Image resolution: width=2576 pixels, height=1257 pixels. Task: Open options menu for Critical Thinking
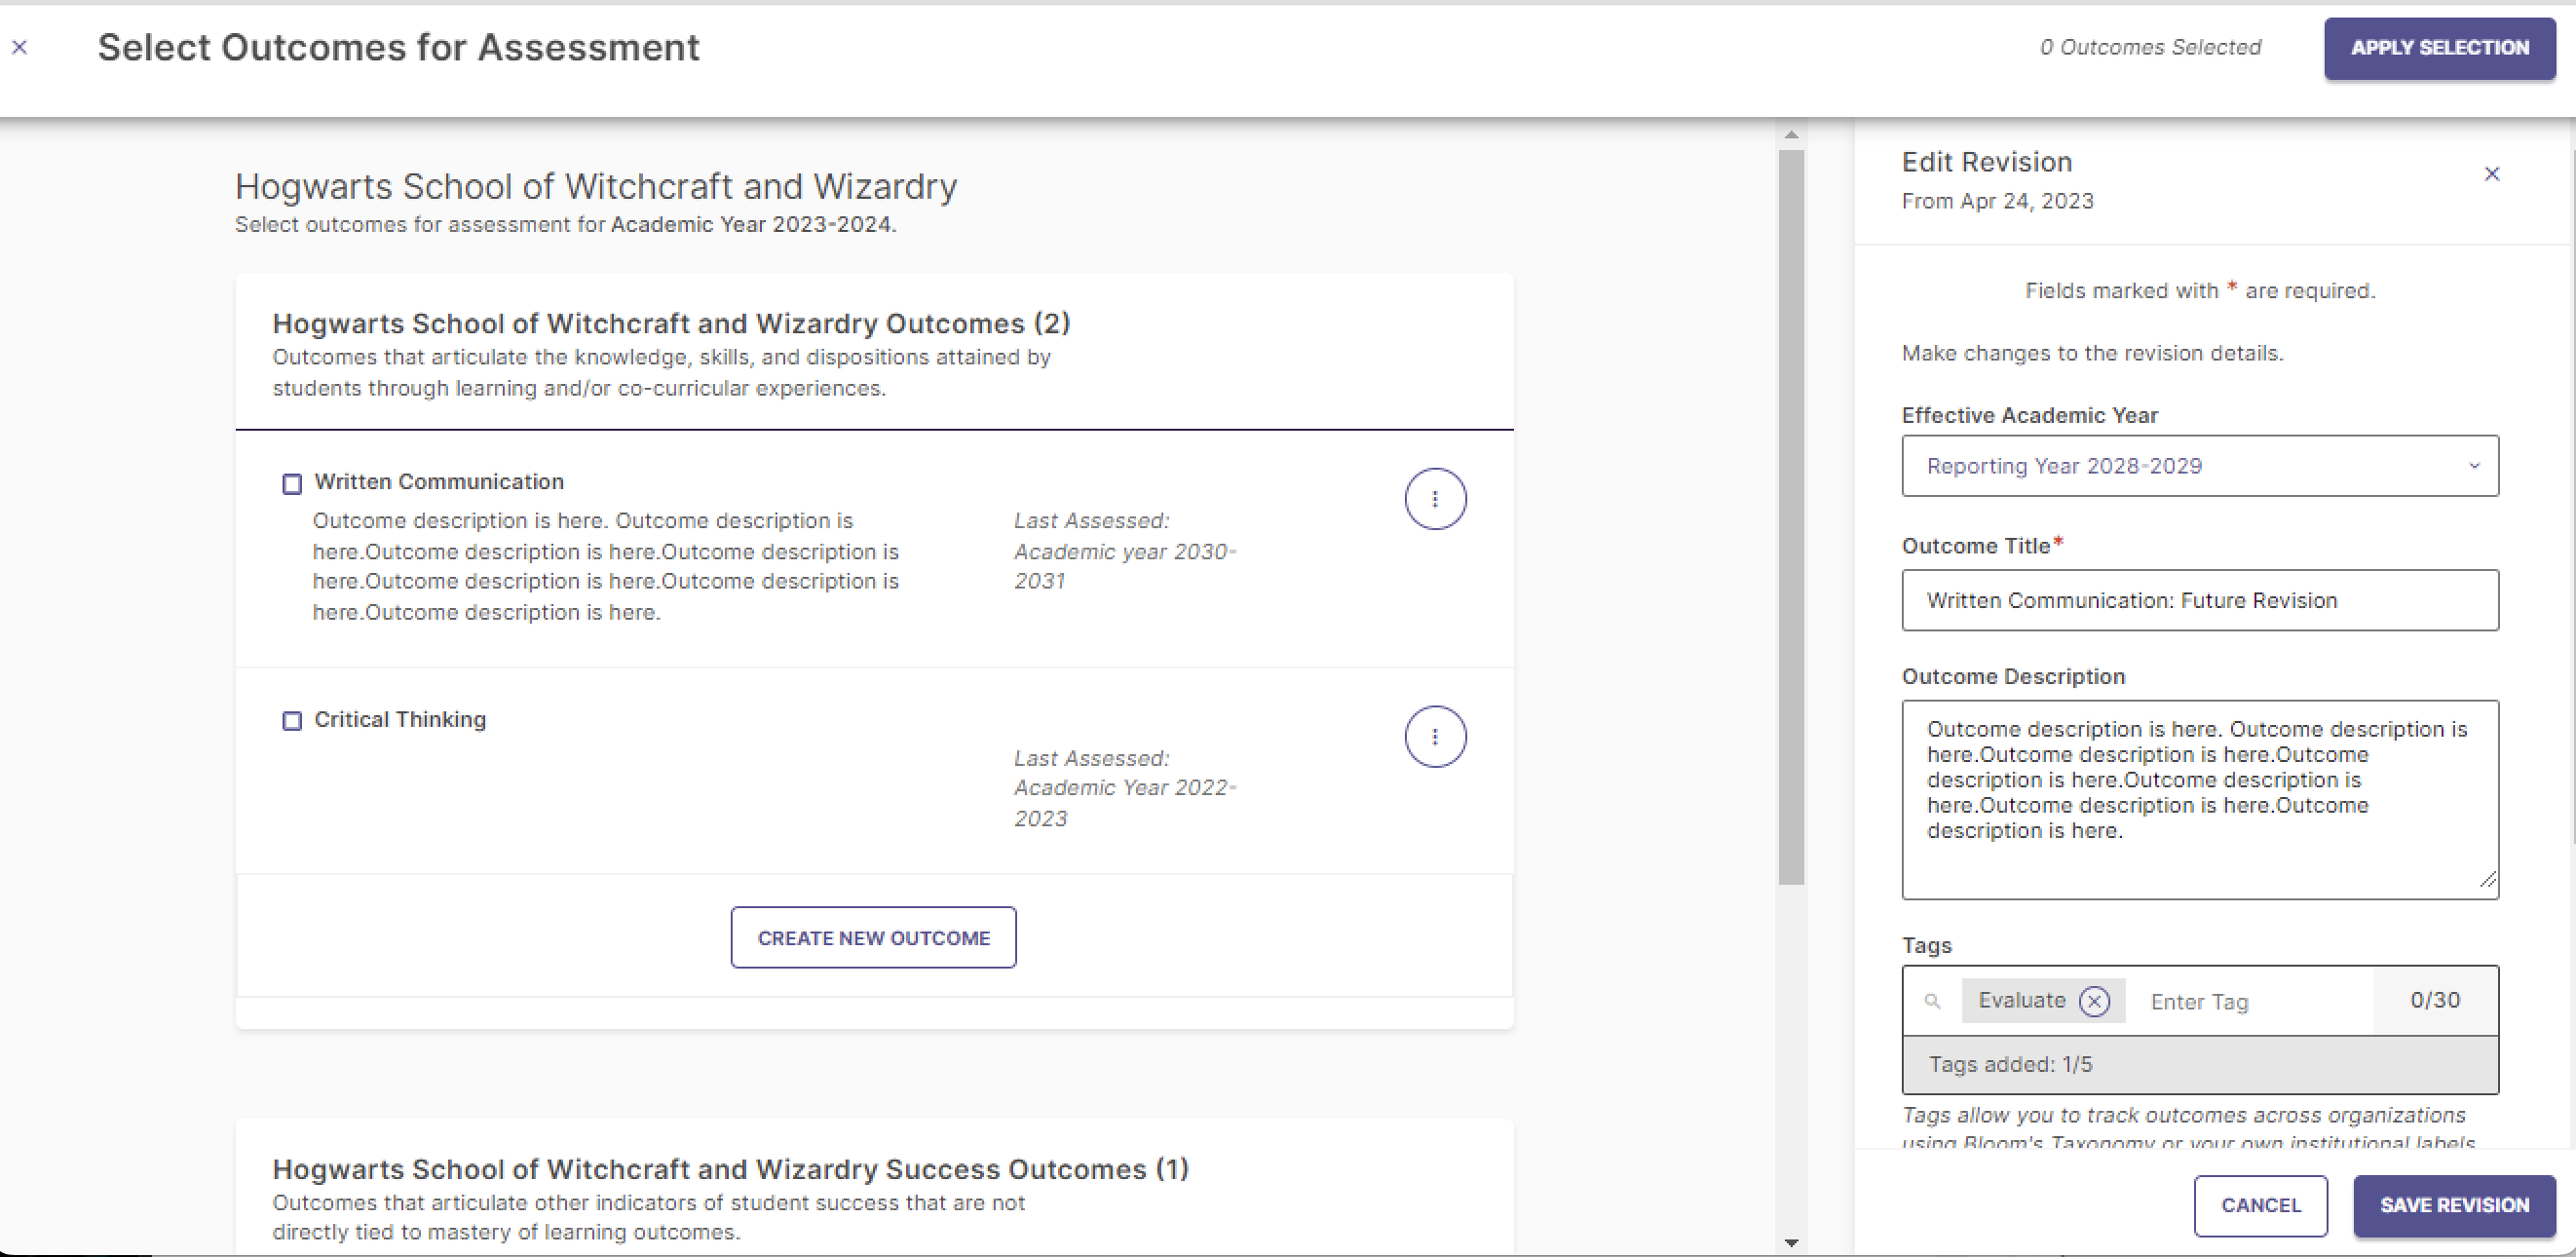(1435, 737)
